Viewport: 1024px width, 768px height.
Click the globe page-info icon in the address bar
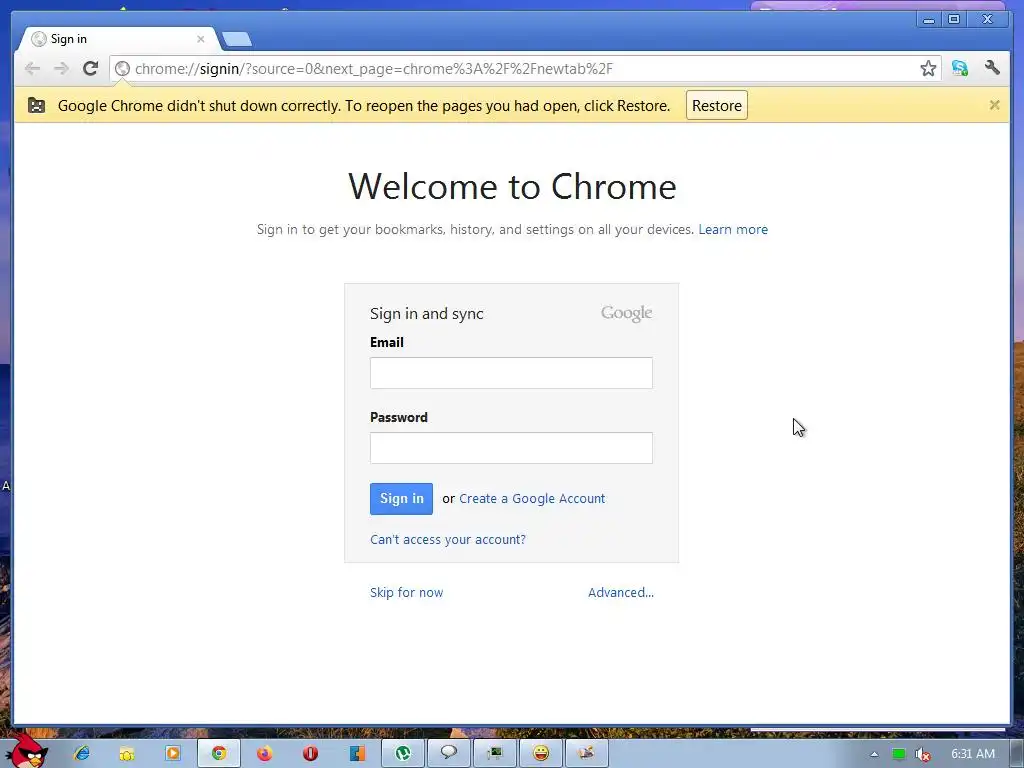coord(122,69)
